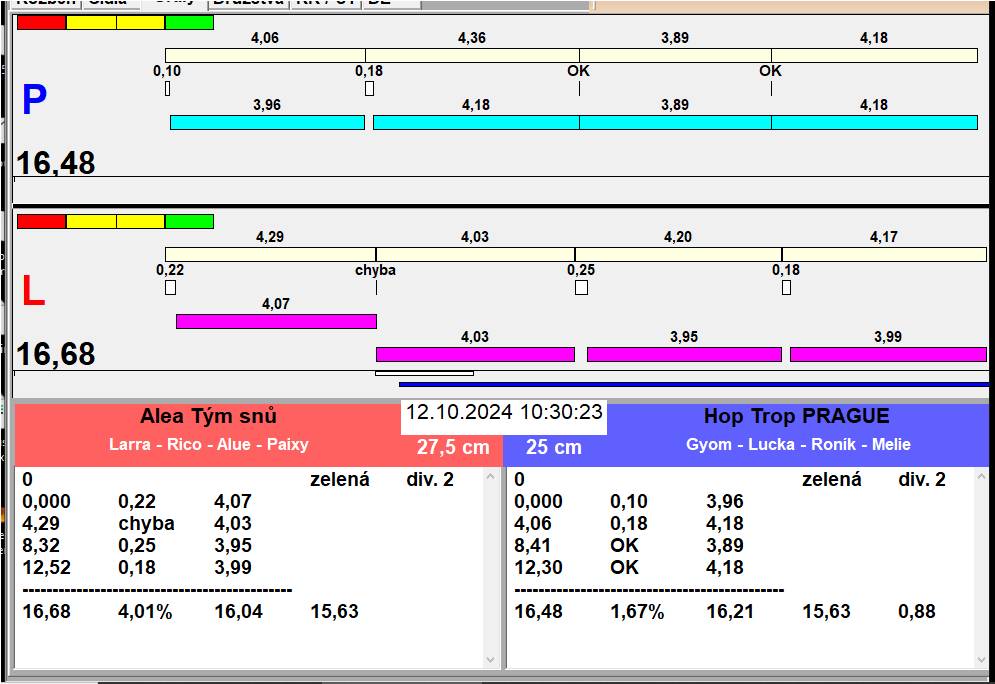Click the cyan 3,96 run bar in lane P
The width and height of the screenshot is (995, 684).
point(267,122)
